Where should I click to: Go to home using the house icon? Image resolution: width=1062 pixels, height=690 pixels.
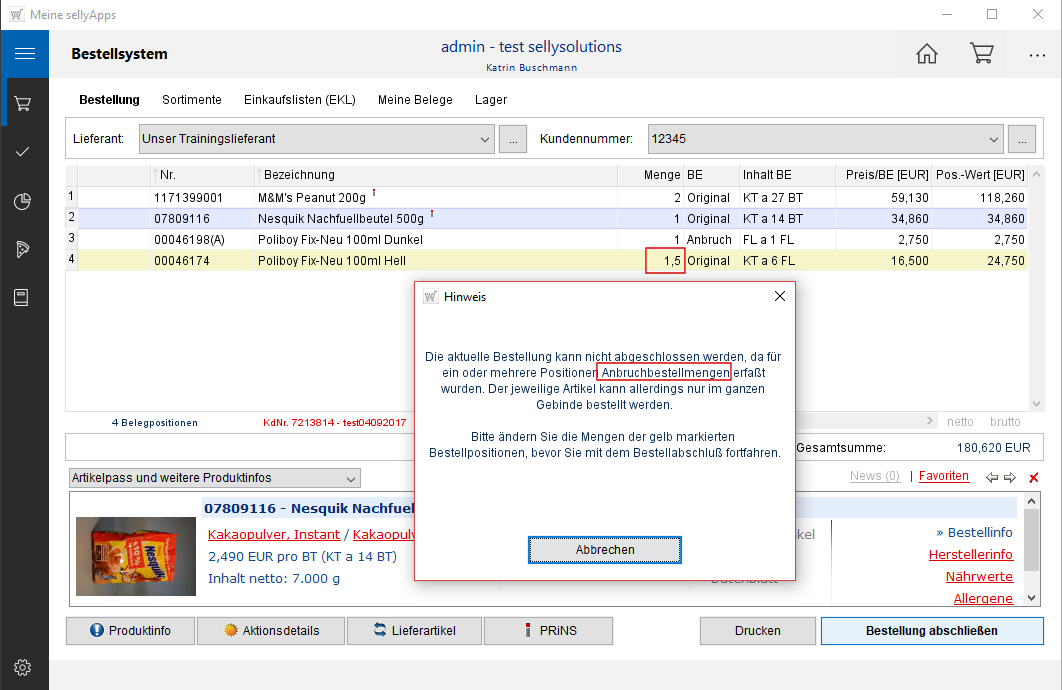[x=927, y=54]
